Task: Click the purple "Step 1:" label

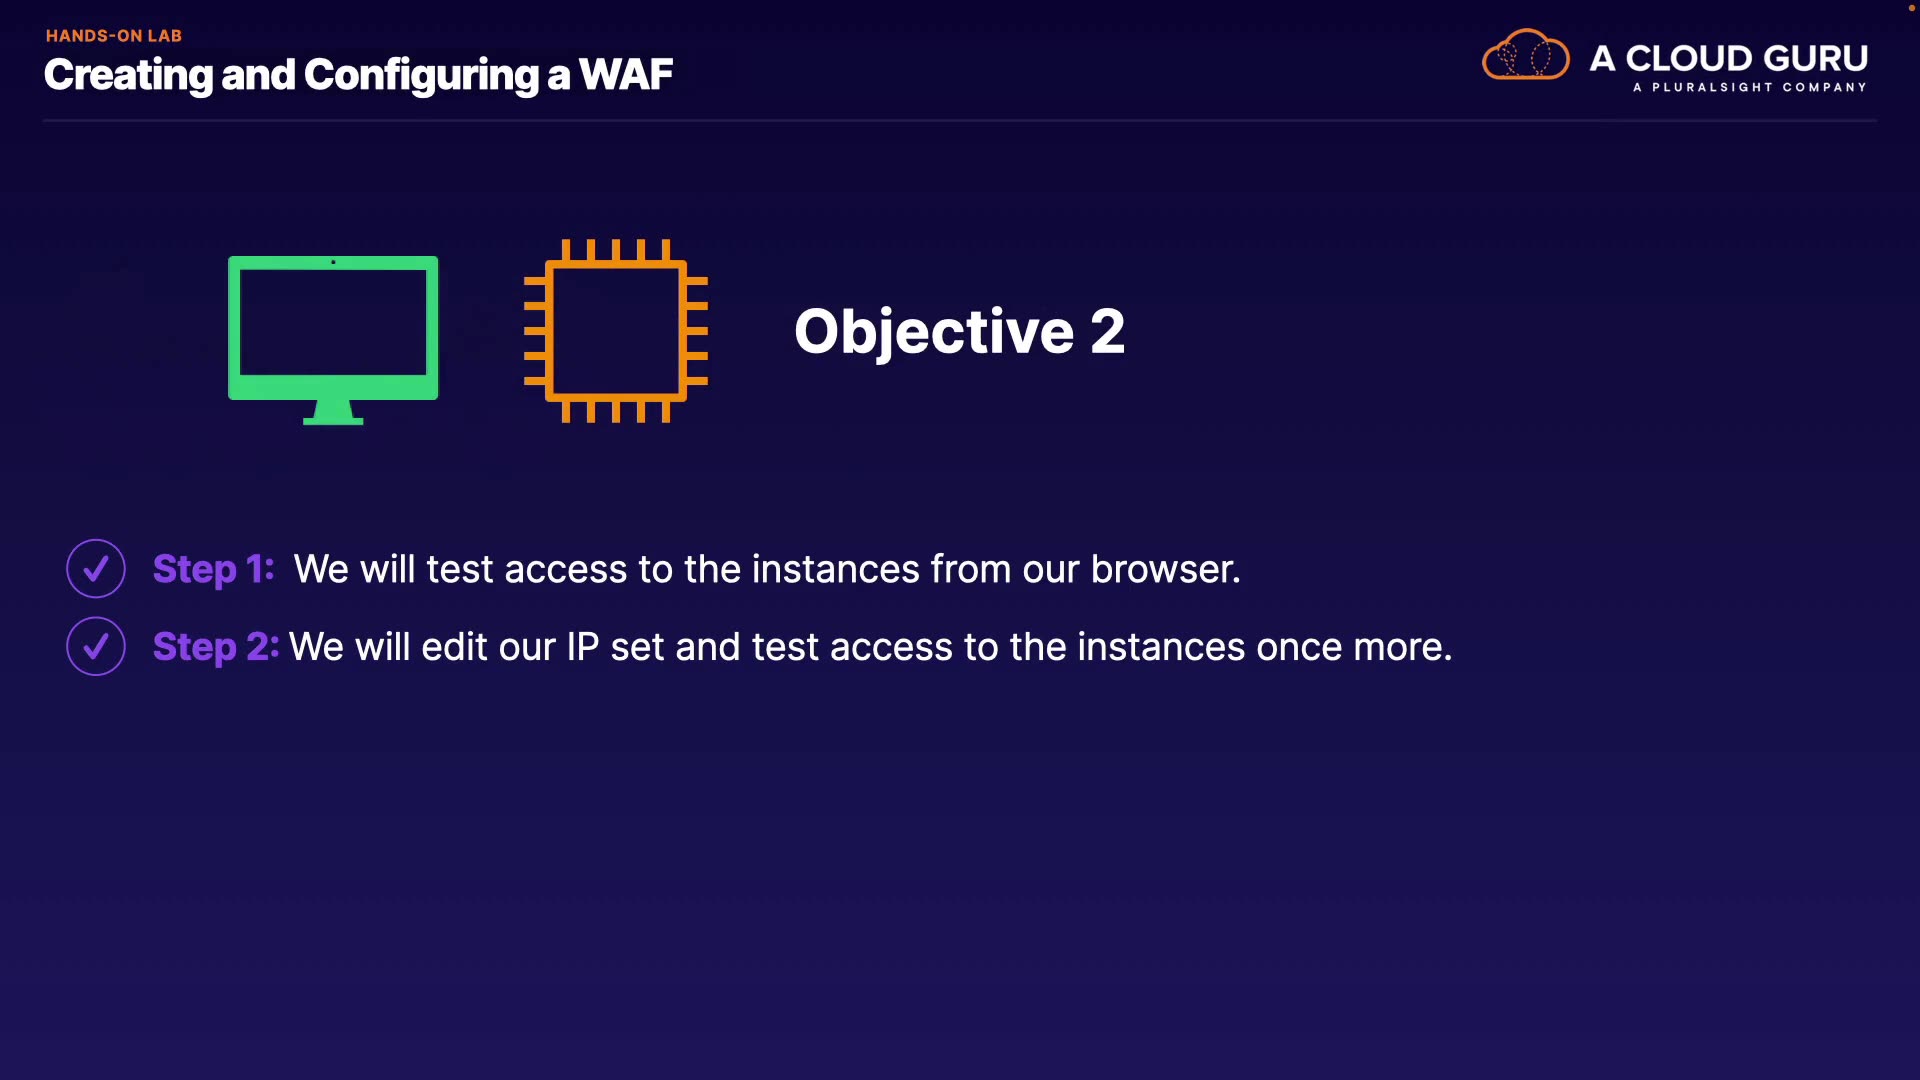Action: pyautogui.click(x=213, y=569)
